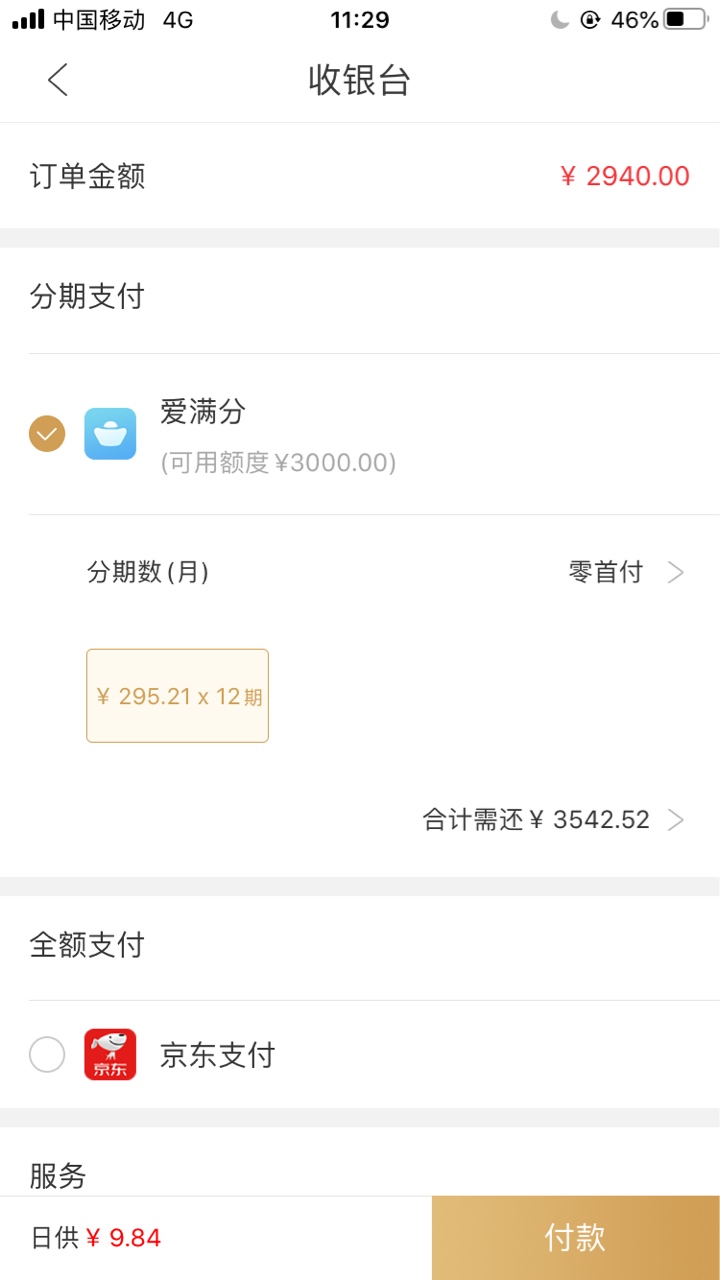Select the 京东支付 radio button
The width and height of the screenshot is (720, 1280).
(47, 1055)
